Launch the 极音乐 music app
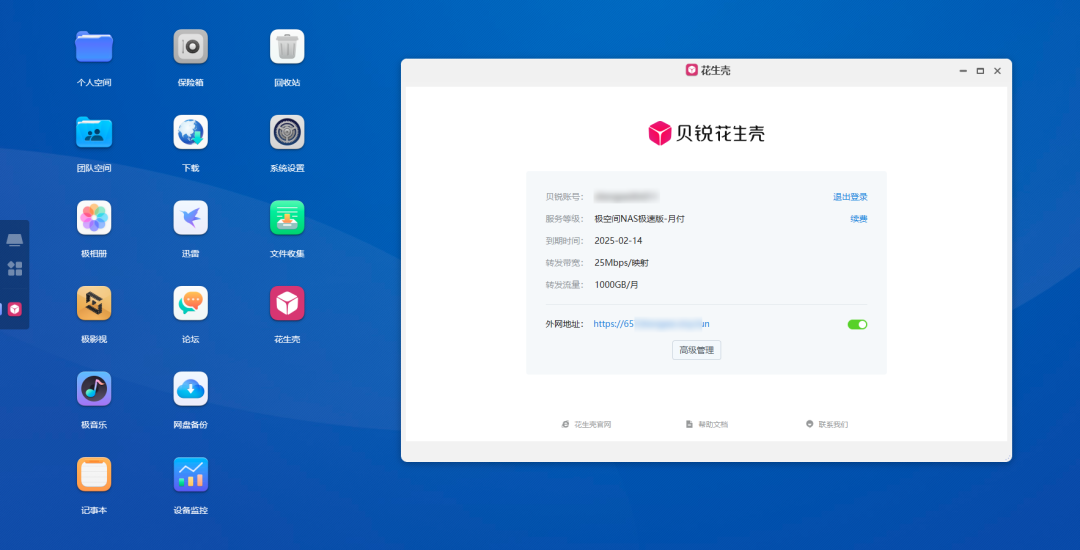The image size is (1080, 550). [94, 388]
